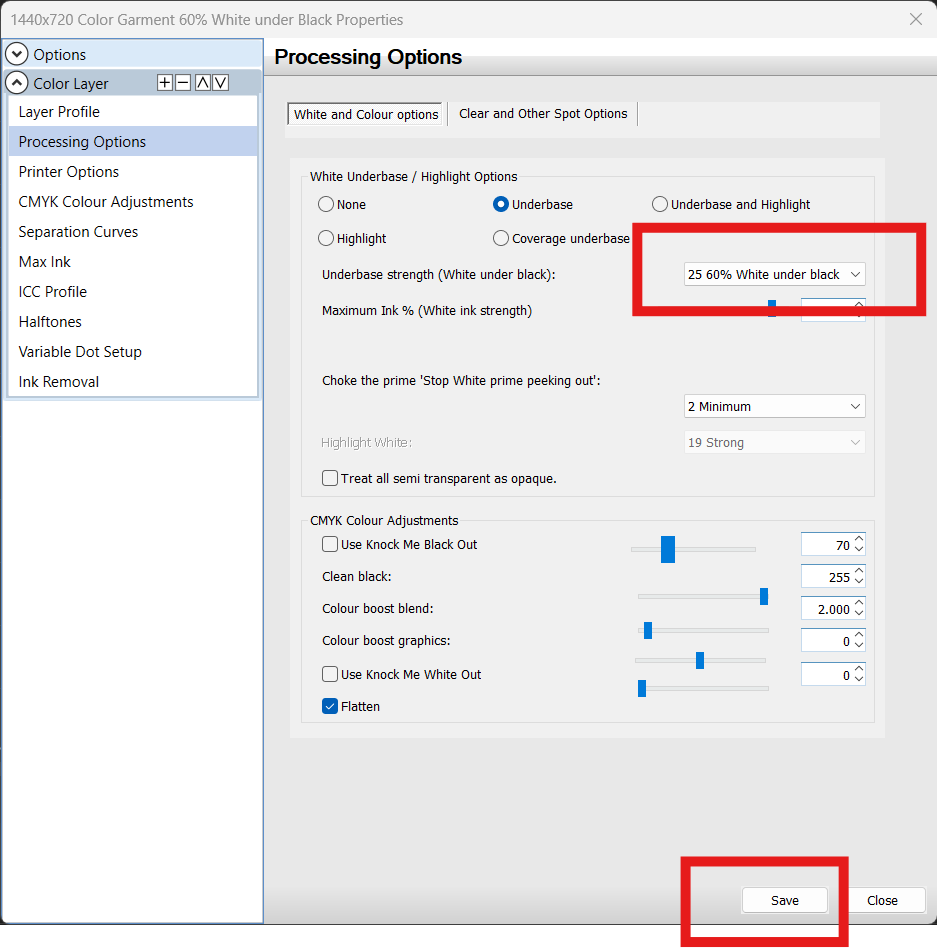Viewport: 937px width, 948px height.
Task: Go to CMYK Colour Adjustments in sidebar
Action: click(x=133, y=202)
